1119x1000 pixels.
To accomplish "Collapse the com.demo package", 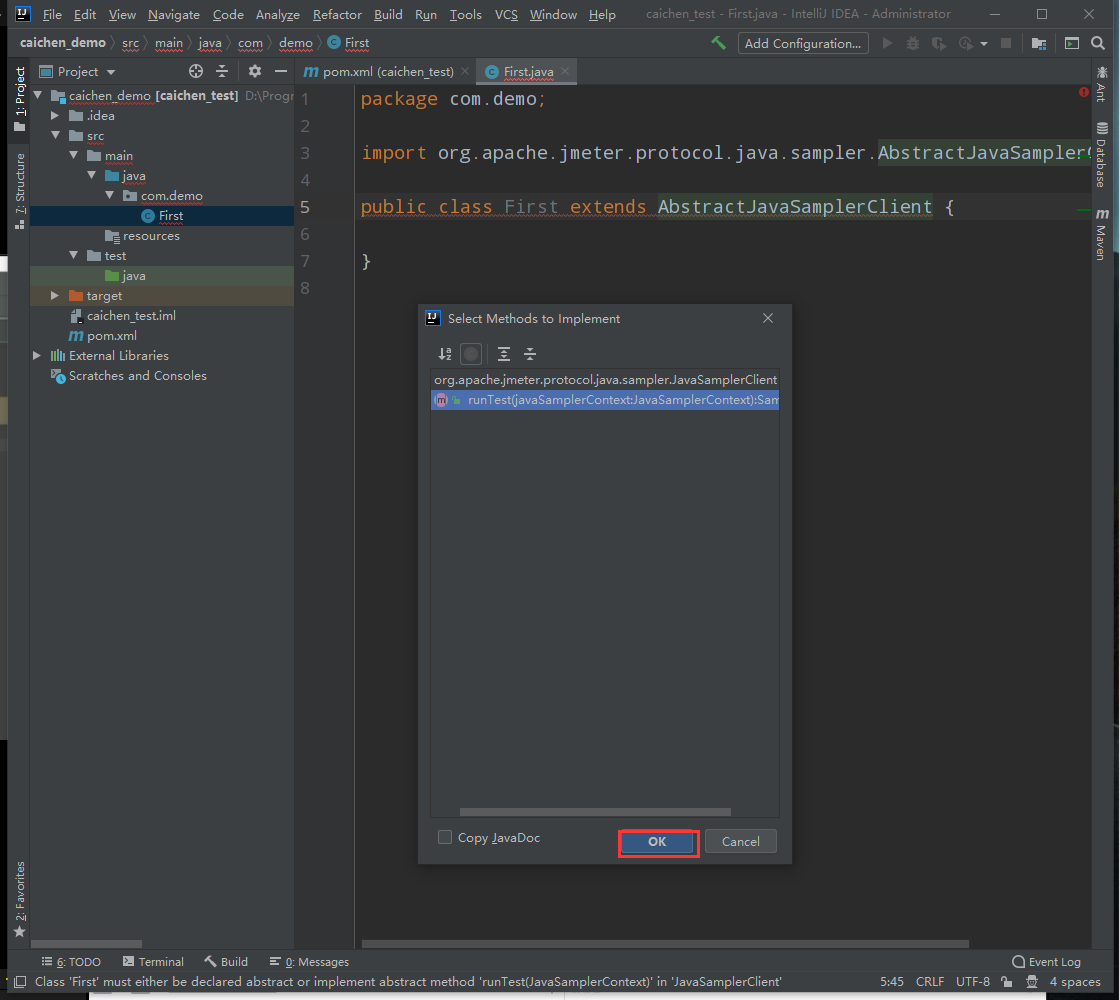I will point(109,195).
